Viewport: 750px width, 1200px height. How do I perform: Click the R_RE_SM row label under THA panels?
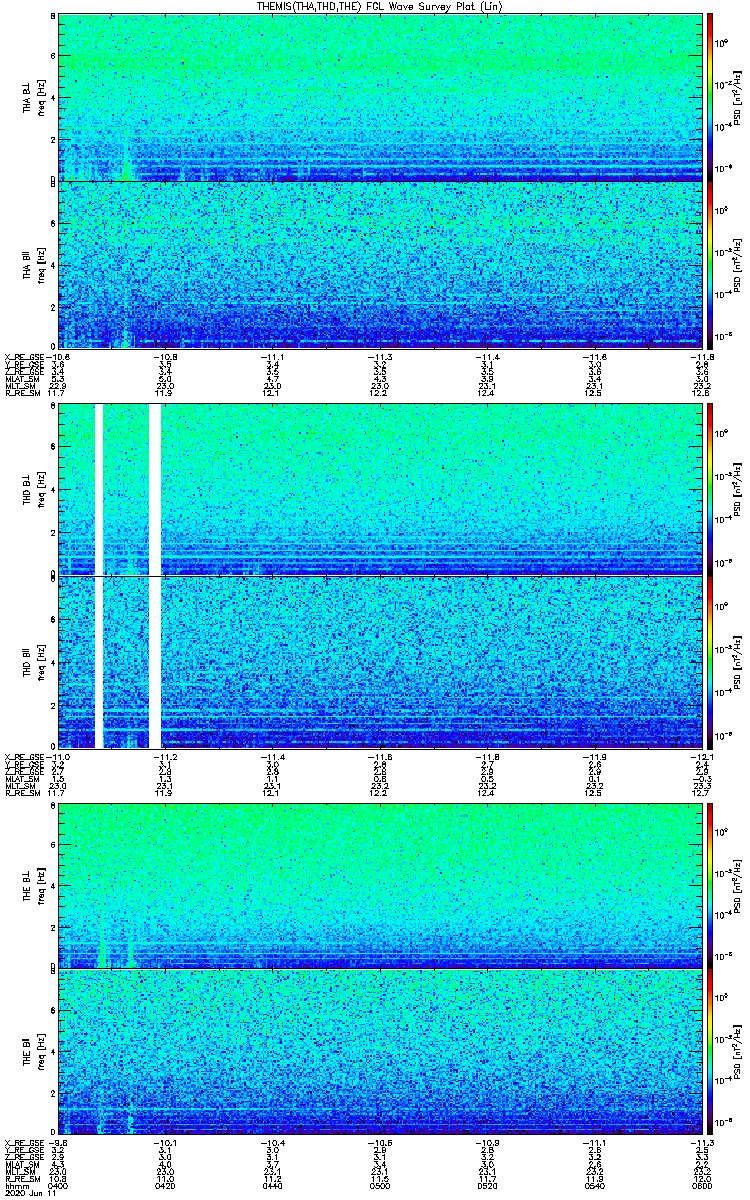(21, 393)
